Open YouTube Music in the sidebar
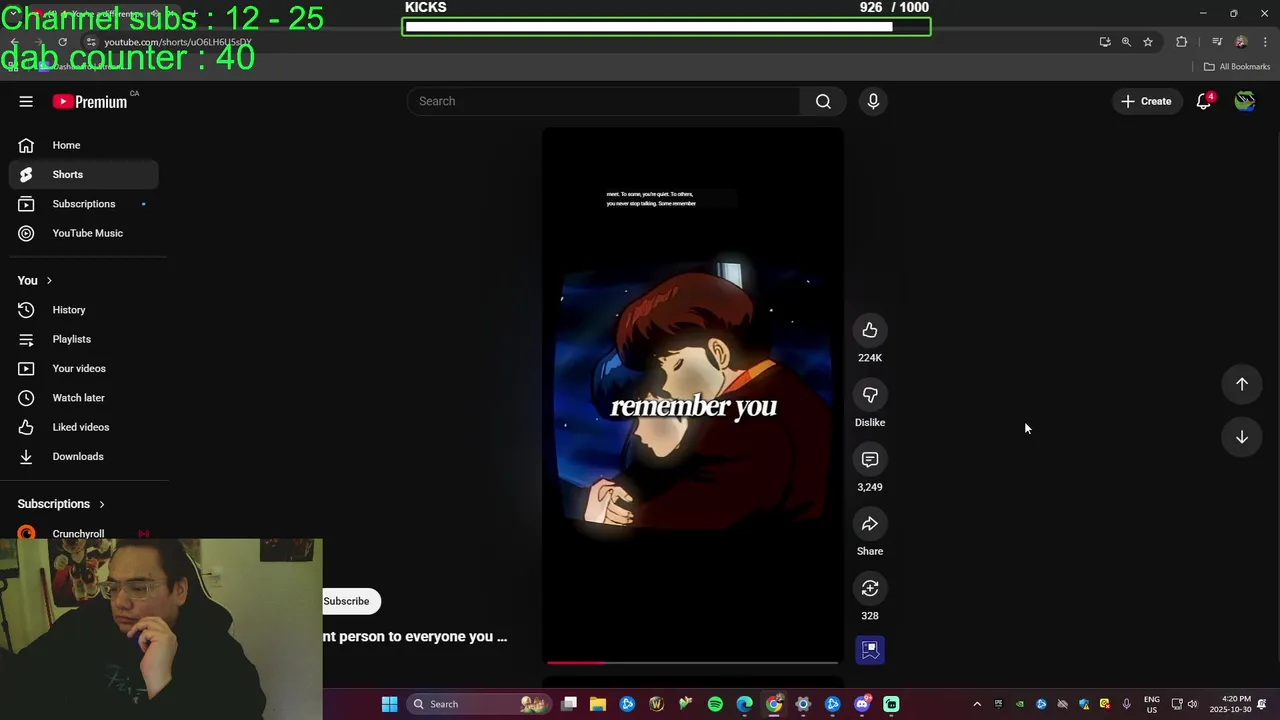The image size is (1280, 720). pos(84,233)
